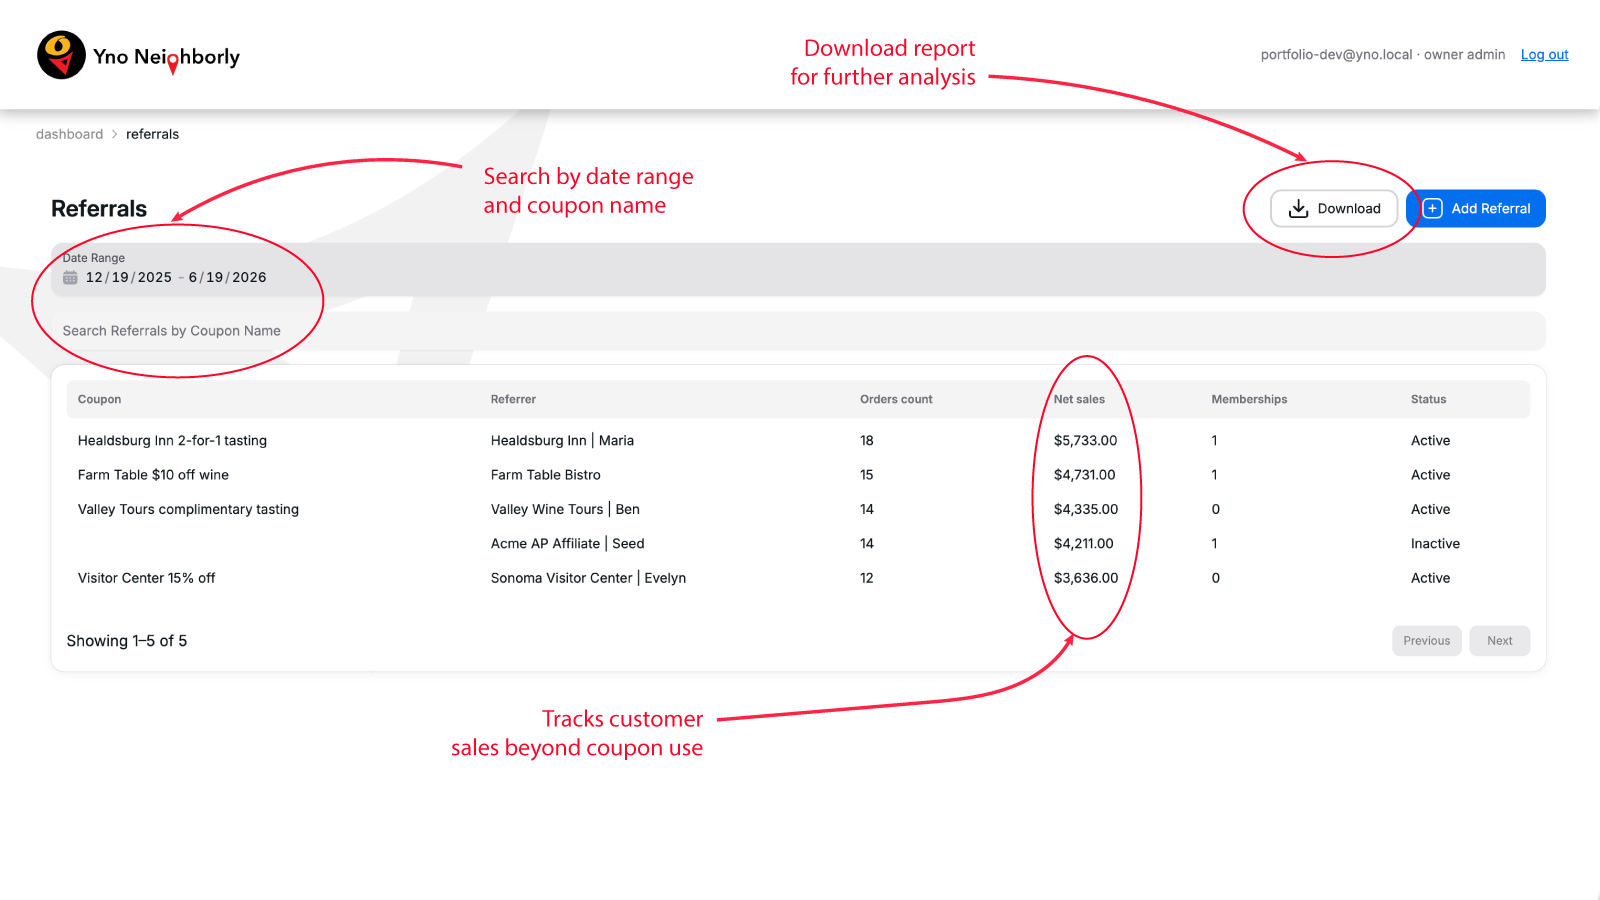The image size is (1600, 900).
Task: Click the Next pagination button
Action: pyautogui.click(x=1499, y=641)
